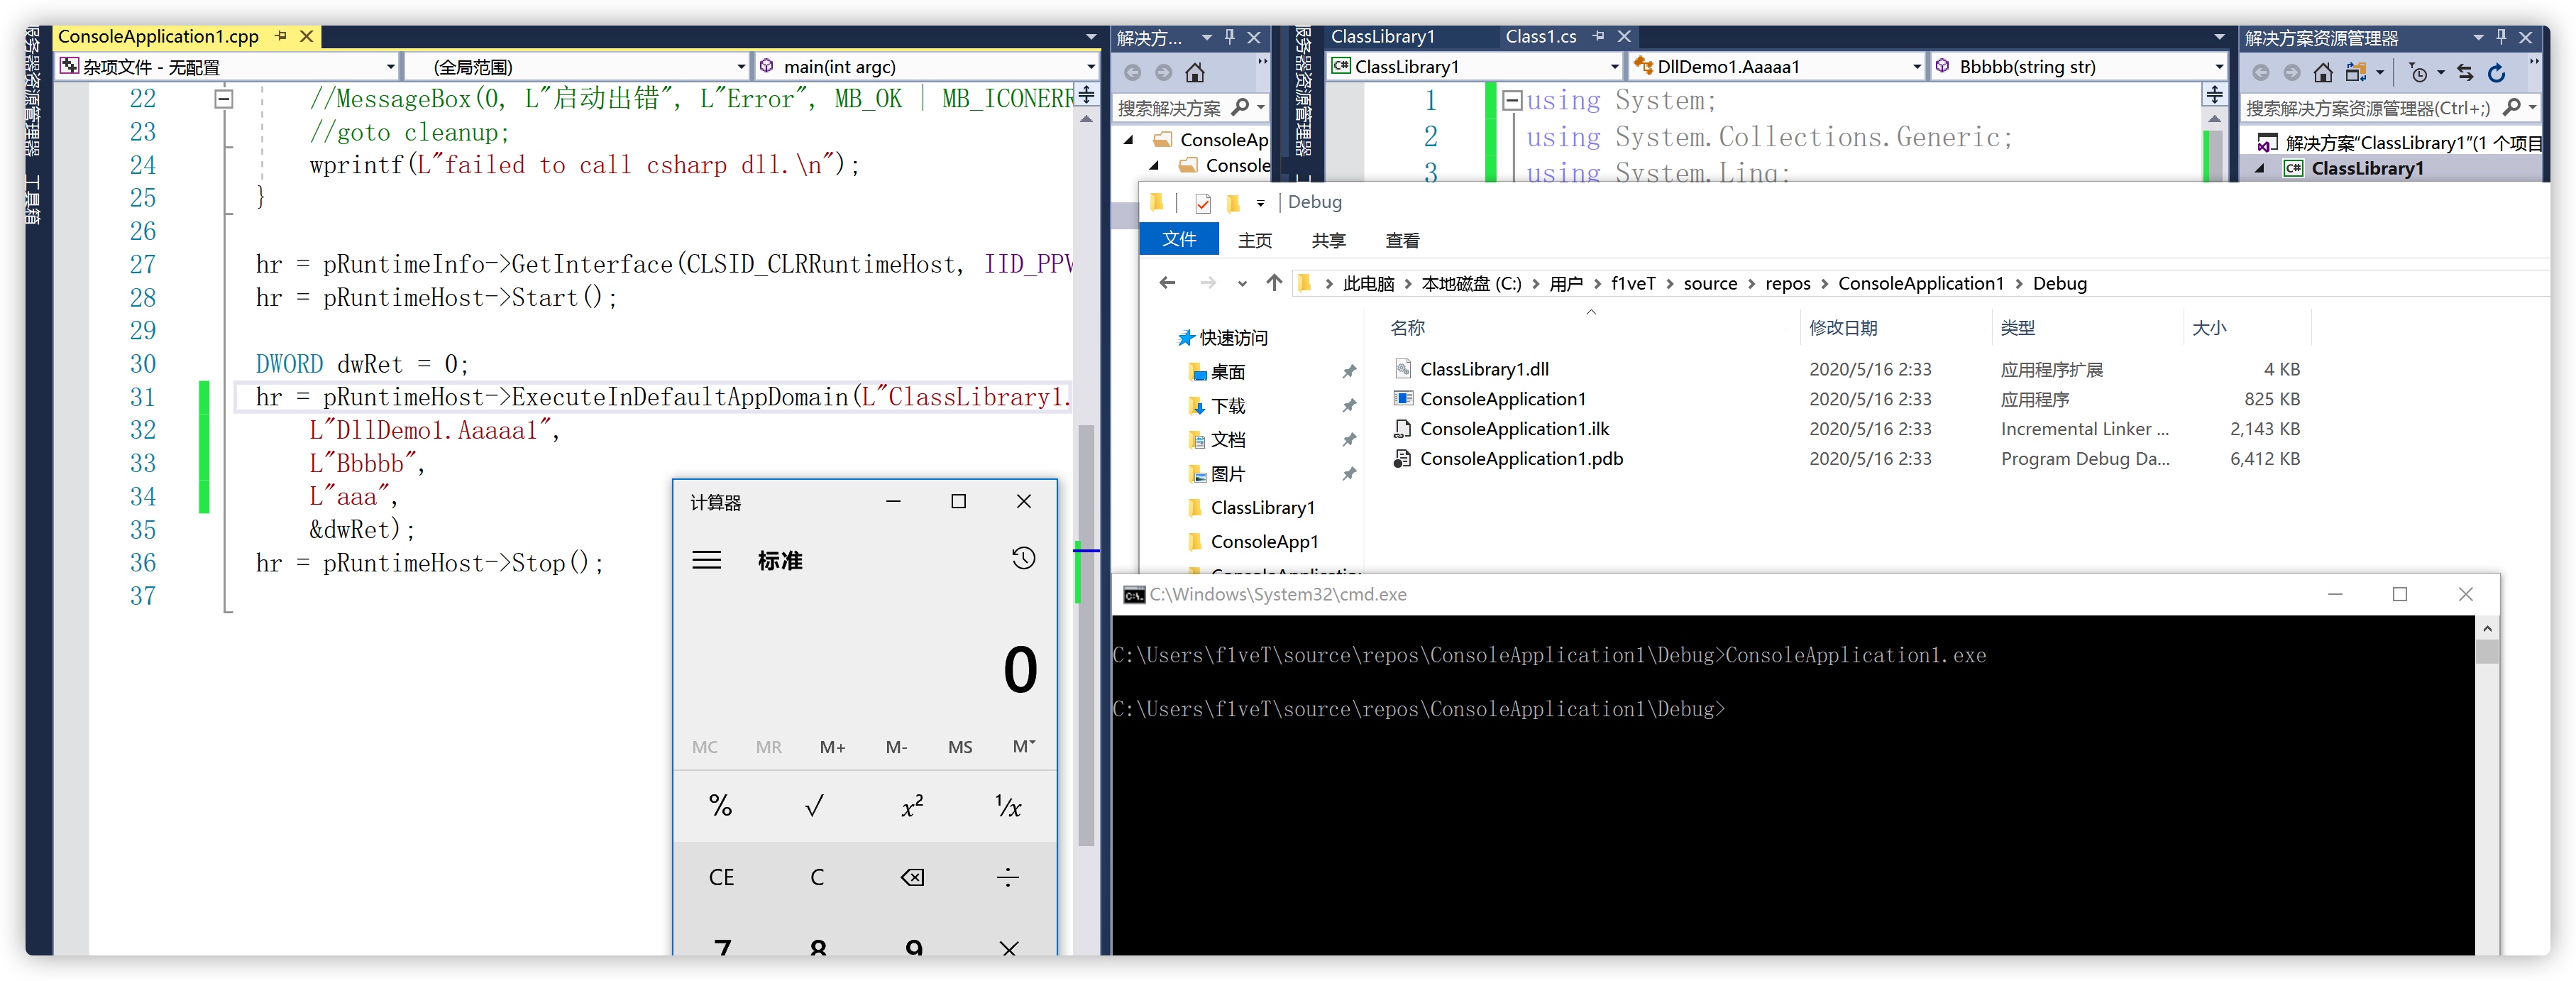Click the calculator divide key

[1008, 877]
